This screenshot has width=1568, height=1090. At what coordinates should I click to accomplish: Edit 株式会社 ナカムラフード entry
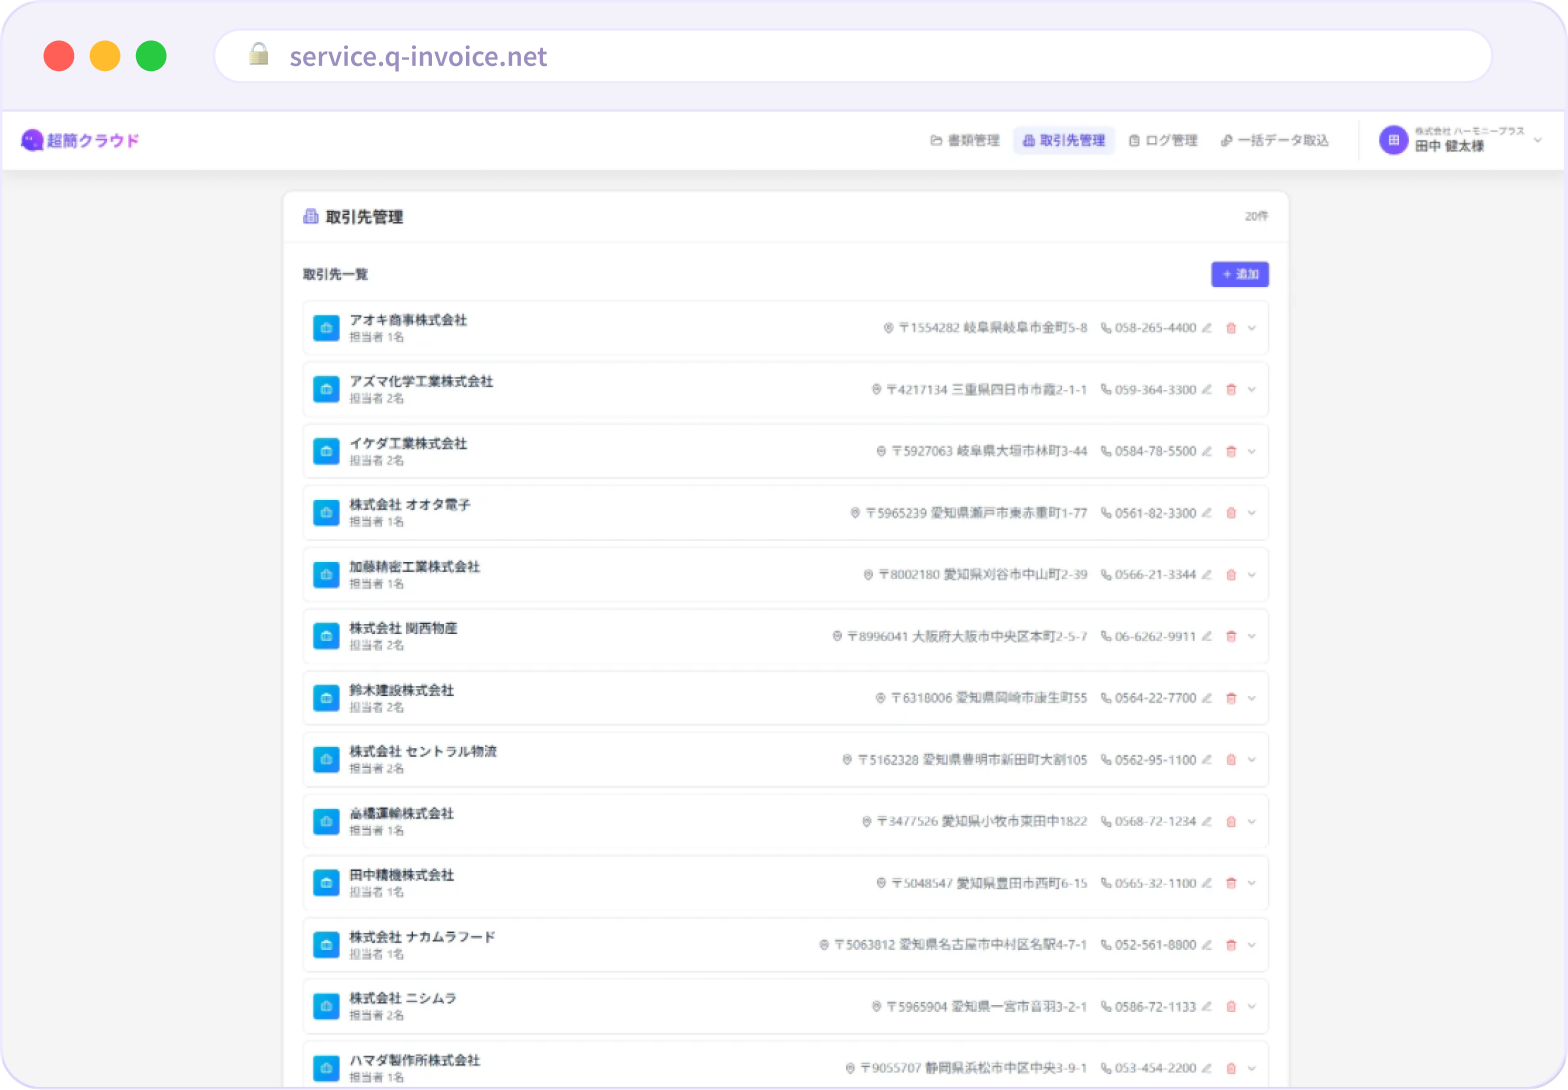tap(1207, 945)
